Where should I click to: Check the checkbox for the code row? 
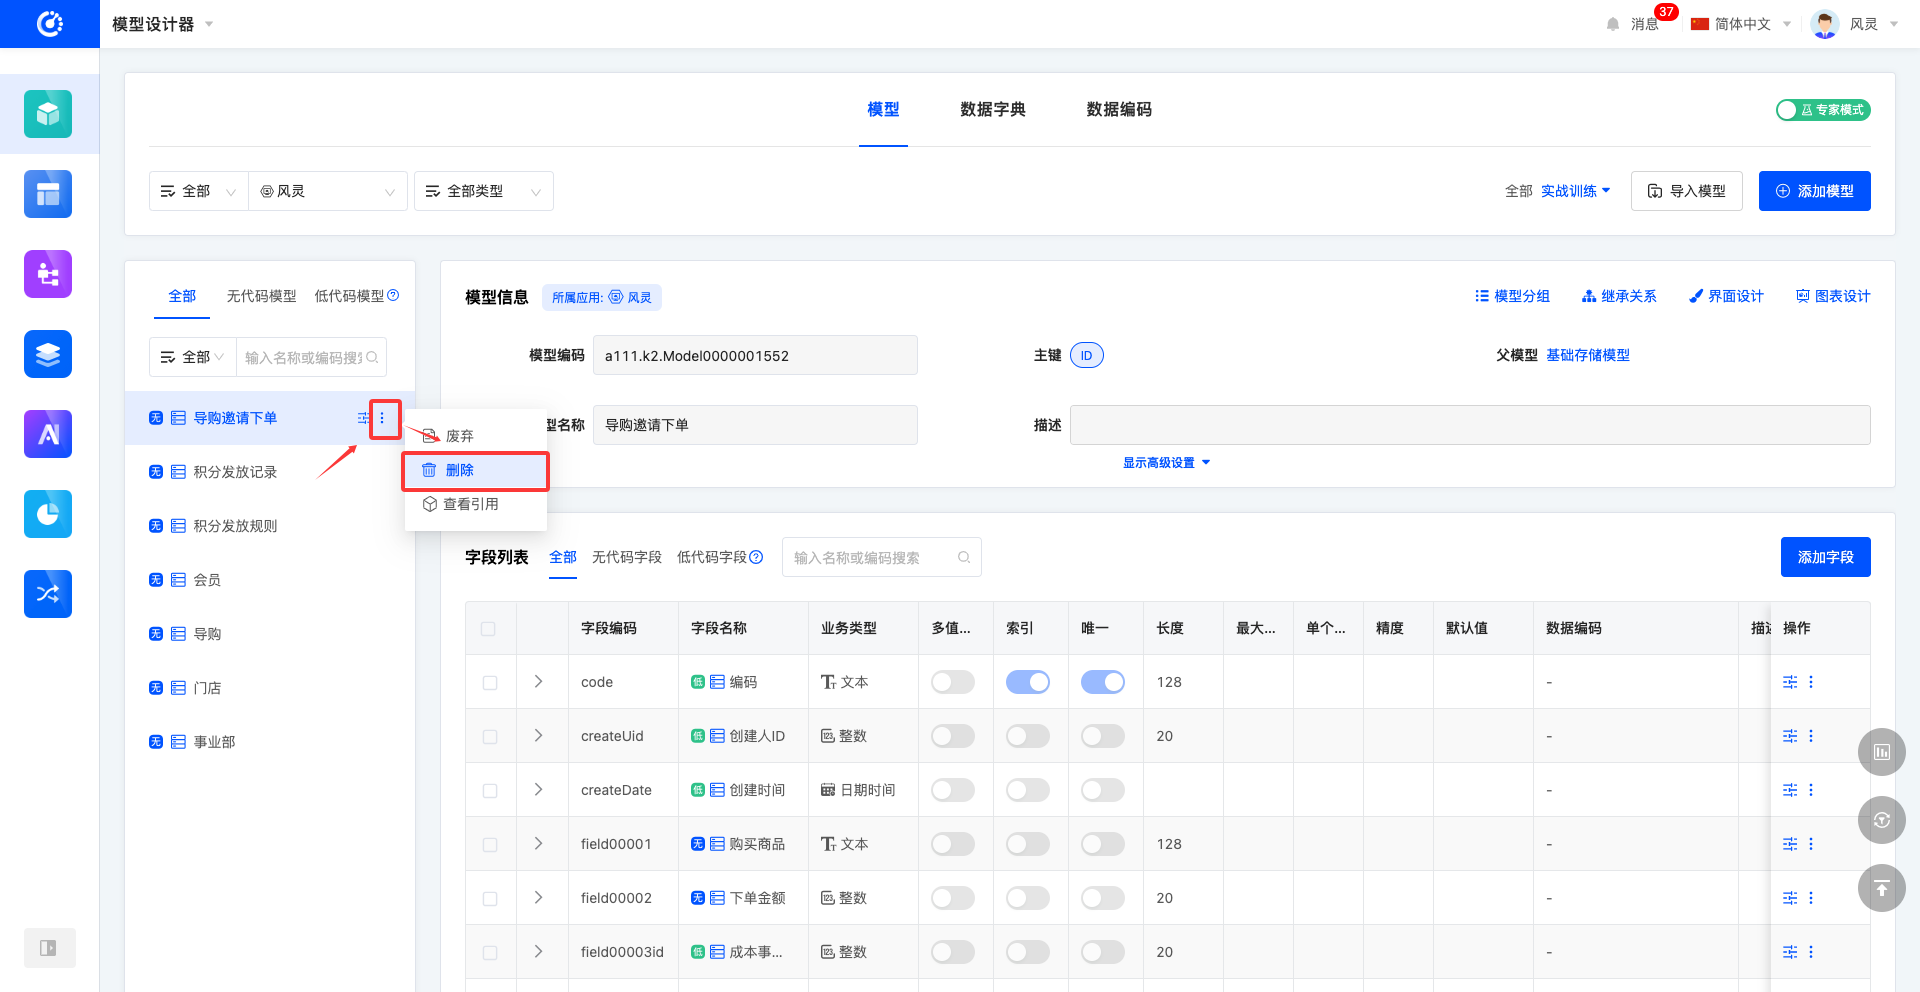490,683
